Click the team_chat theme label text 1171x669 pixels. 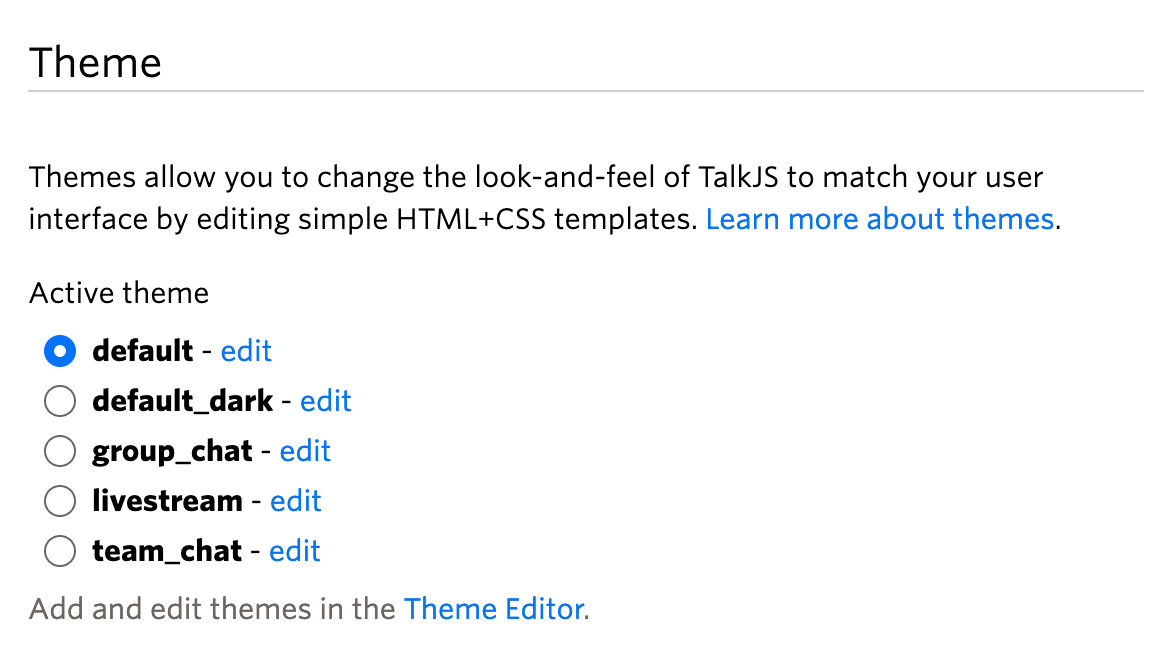tap(164, 551)
